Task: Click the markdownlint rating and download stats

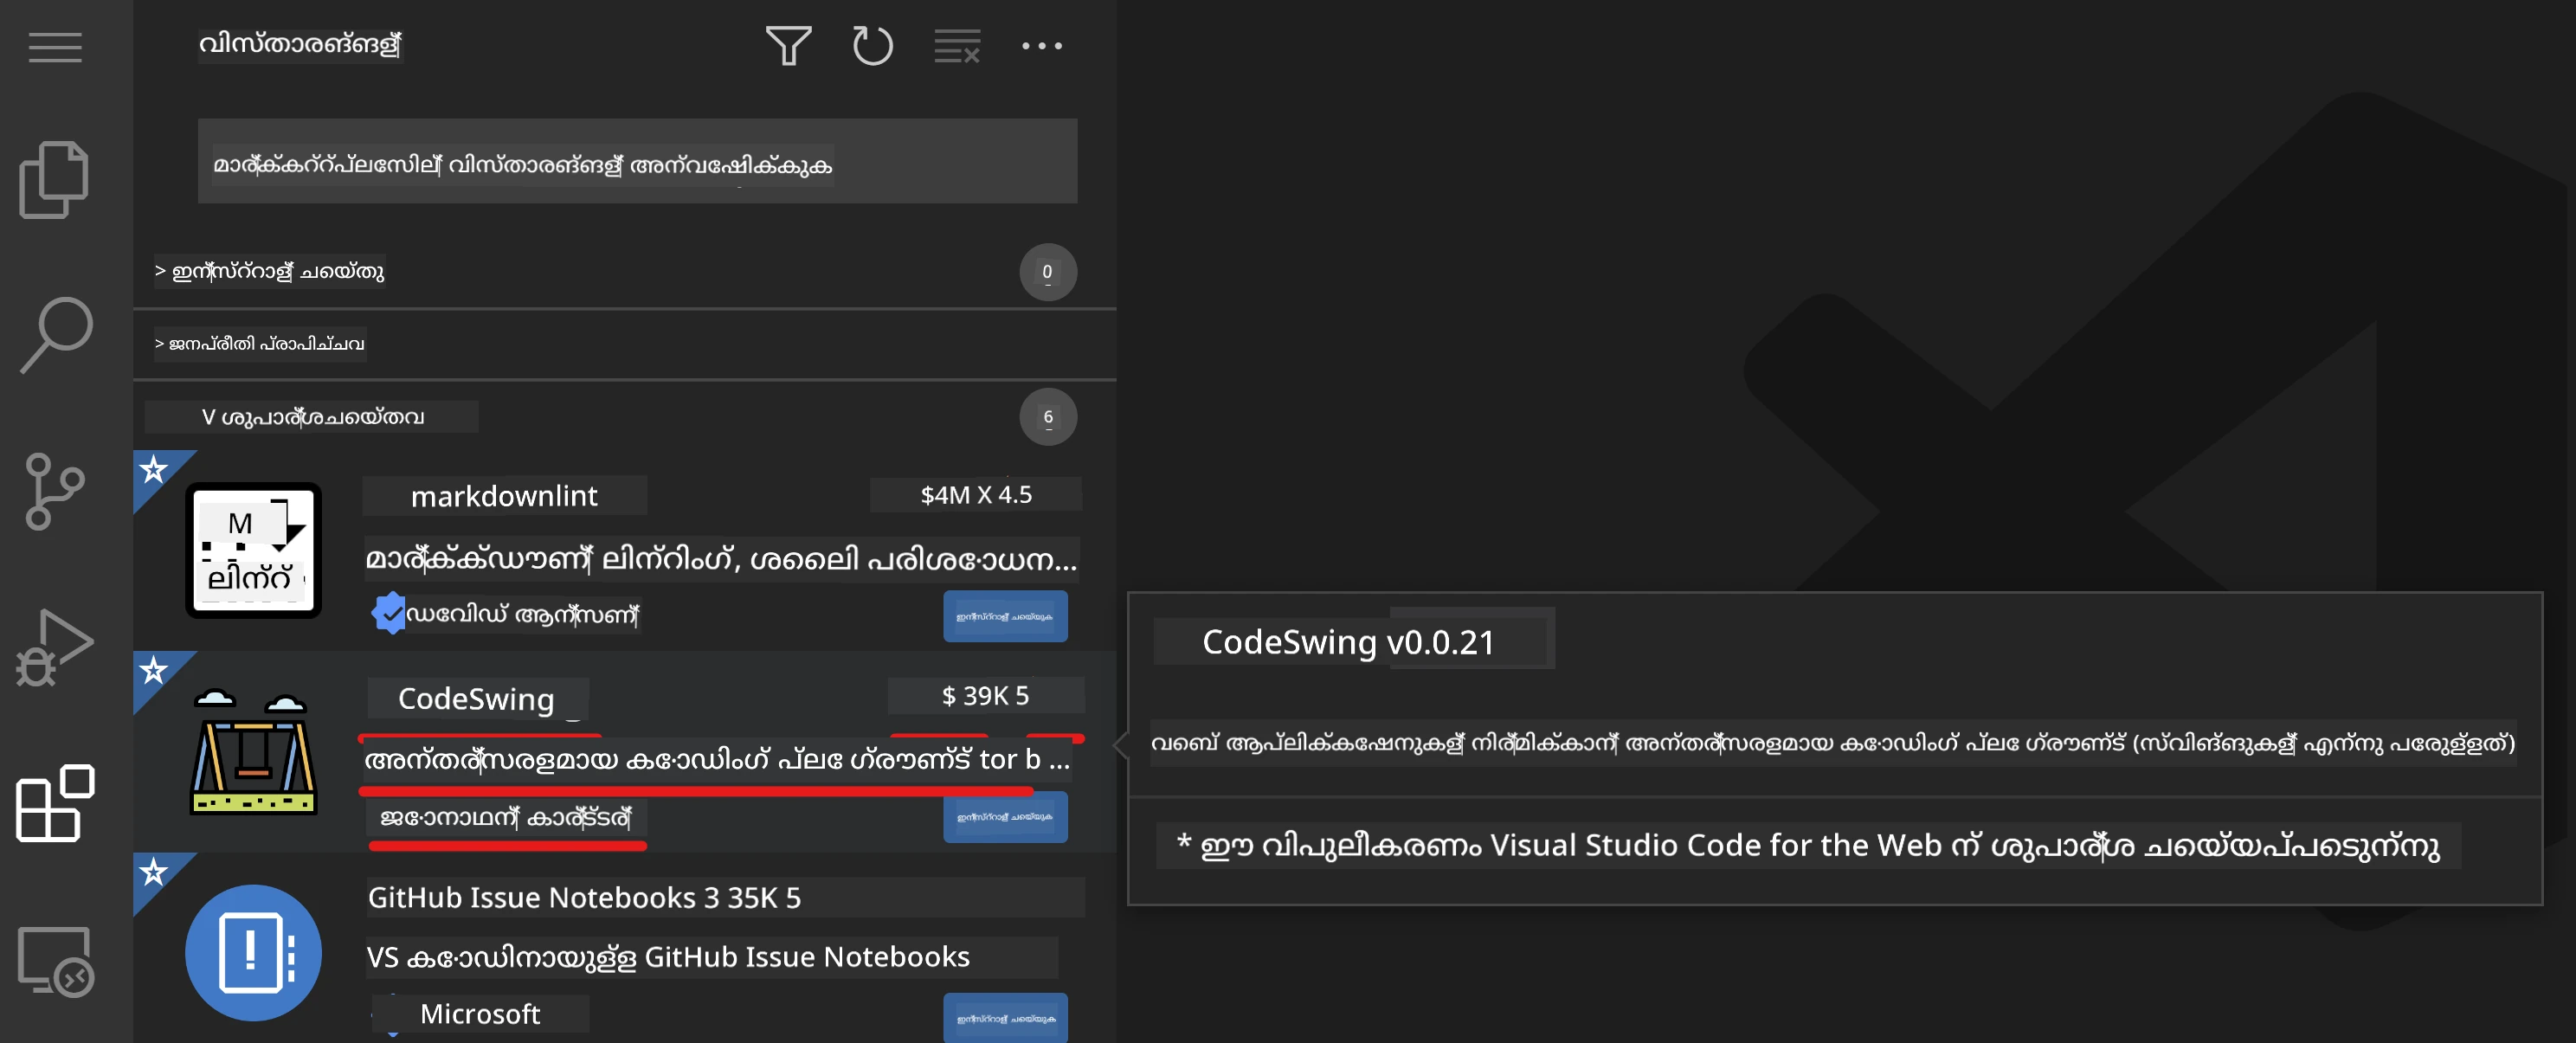Action: point(976,494)
